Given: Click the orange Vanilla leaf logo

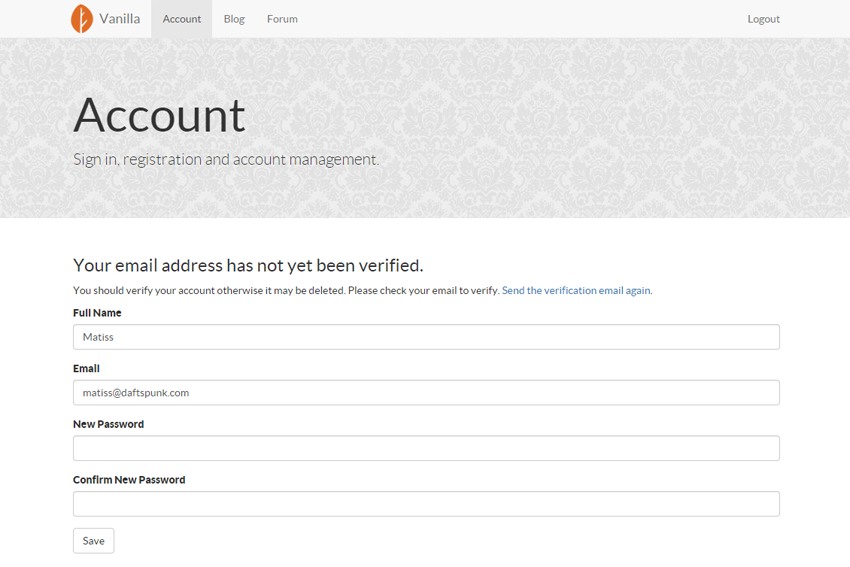Looking at the screenshot, I should tap(81, 19).
